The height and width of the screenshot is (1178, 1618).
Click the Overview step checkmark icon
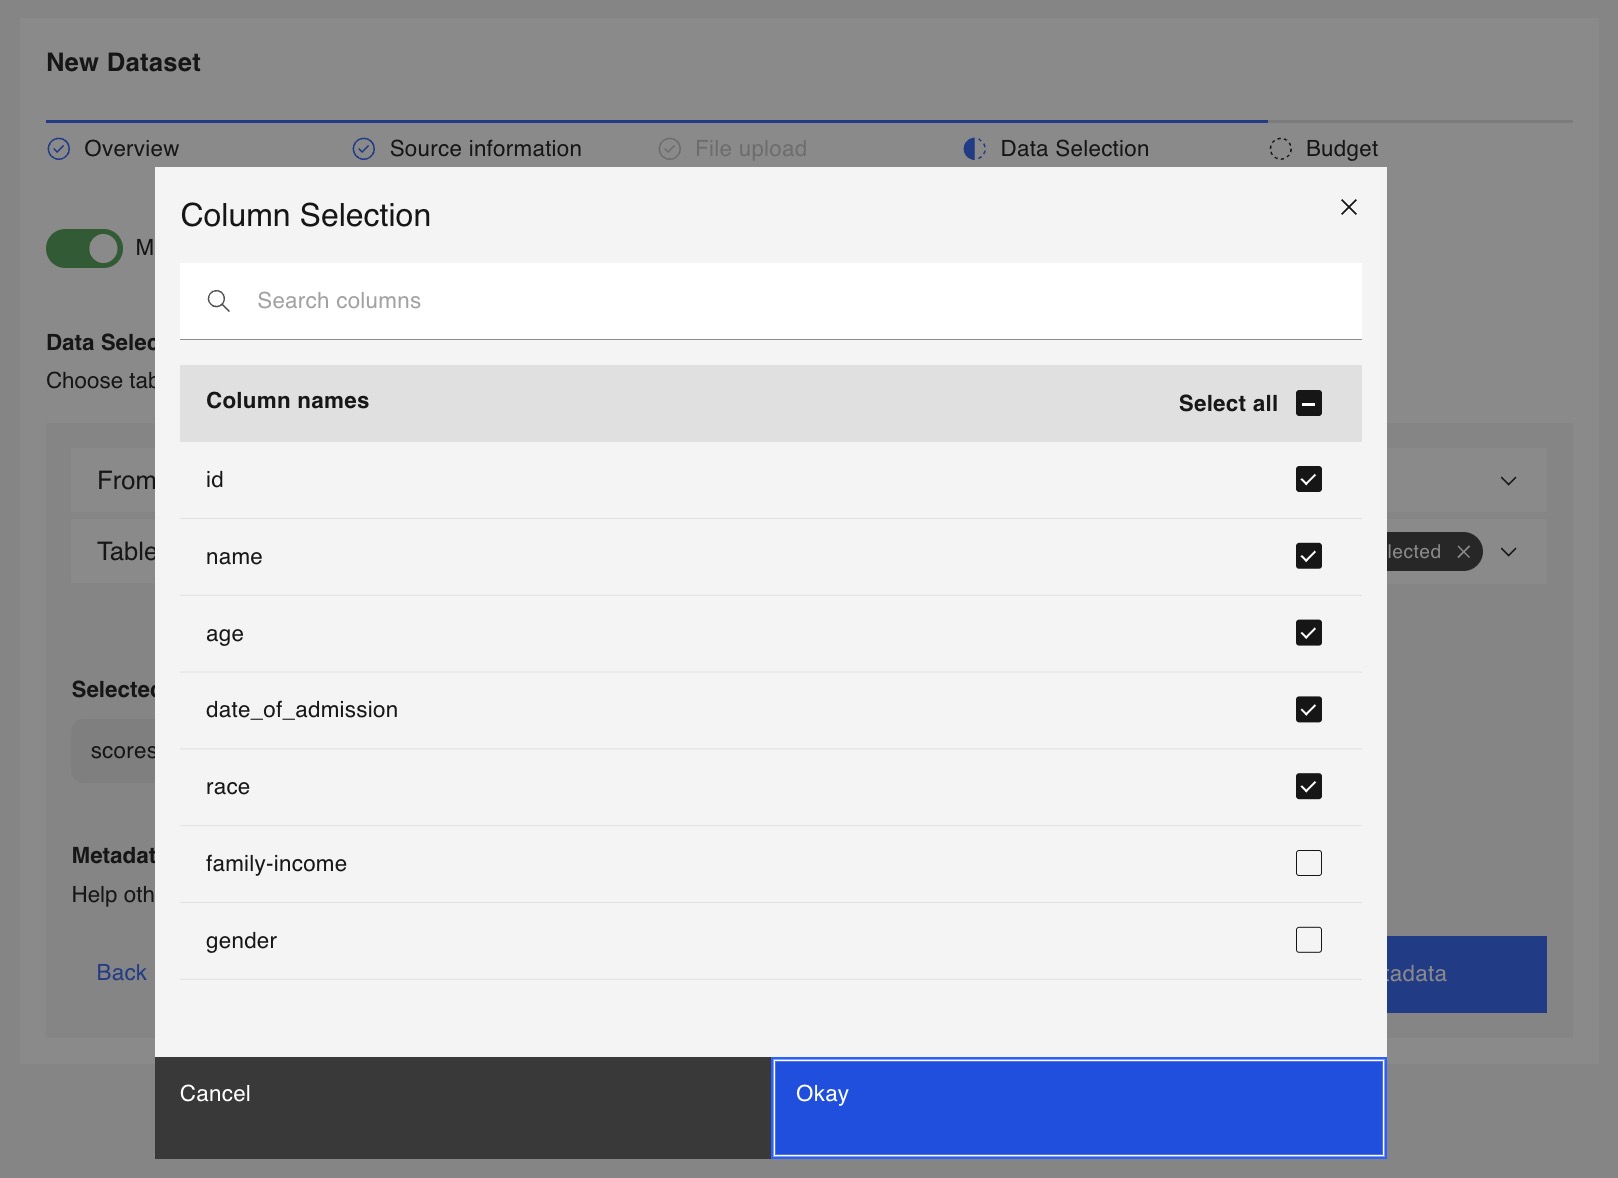click(x=59, y=149)
